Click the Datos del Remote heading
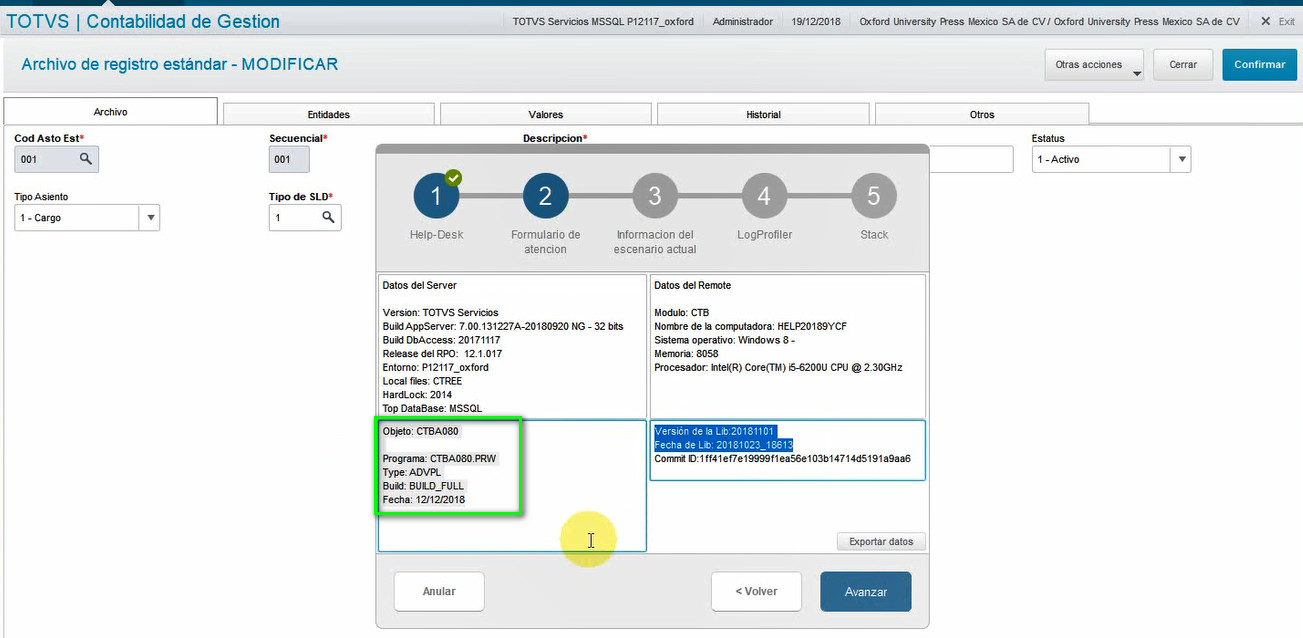This screenshot has width=1303, height=638. [x=692, y=286]
